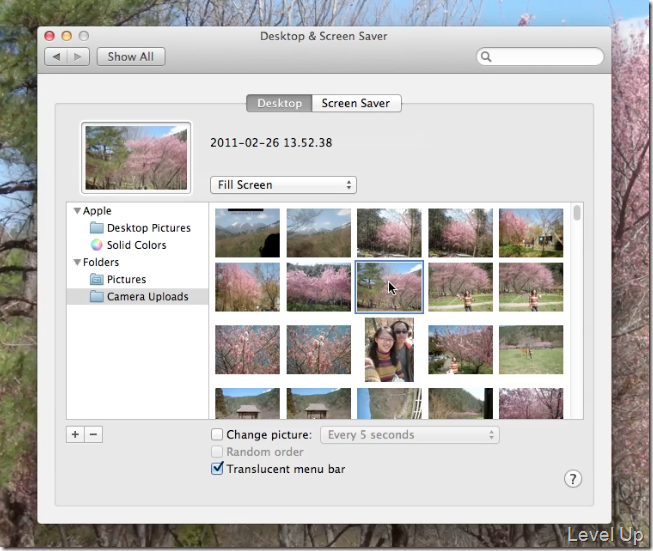
Task: Click the magnifying glass search icon
Action: pos(486,57)
